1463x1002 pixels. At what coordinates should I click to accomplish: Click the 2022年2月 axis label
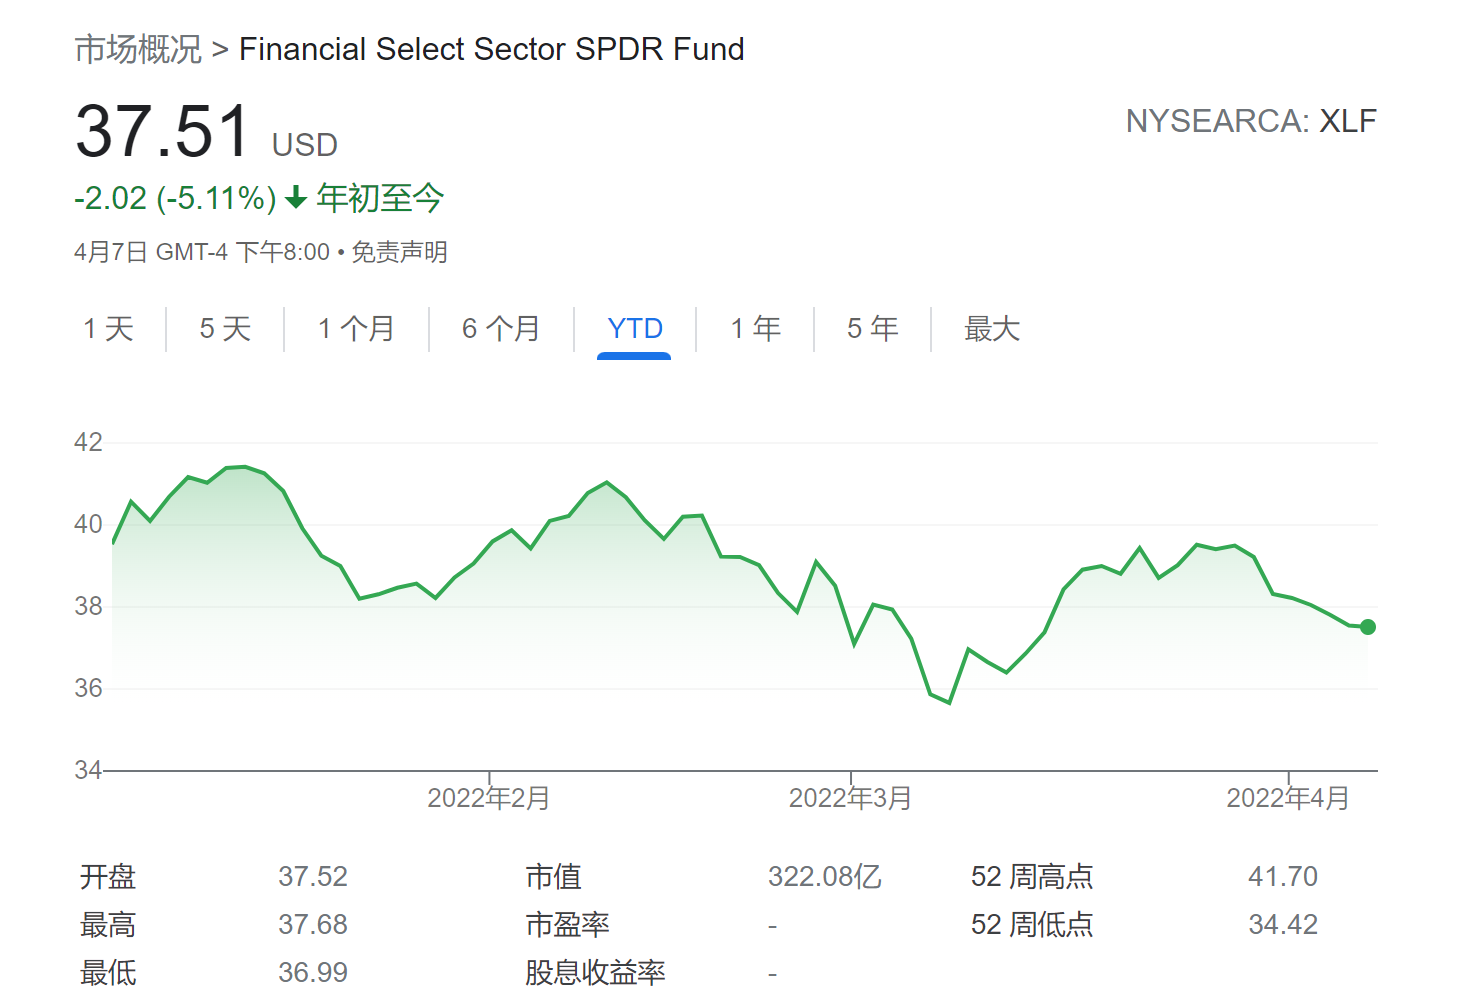click(x=488, y=798)
